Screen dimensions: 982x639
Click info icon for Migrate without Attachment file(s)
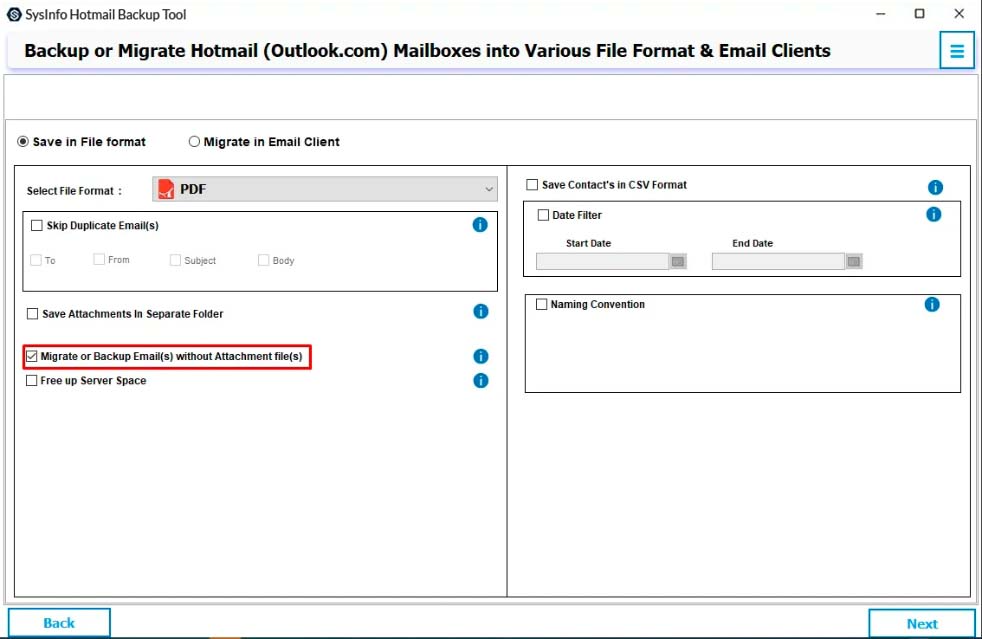click(x=480, y=356)
